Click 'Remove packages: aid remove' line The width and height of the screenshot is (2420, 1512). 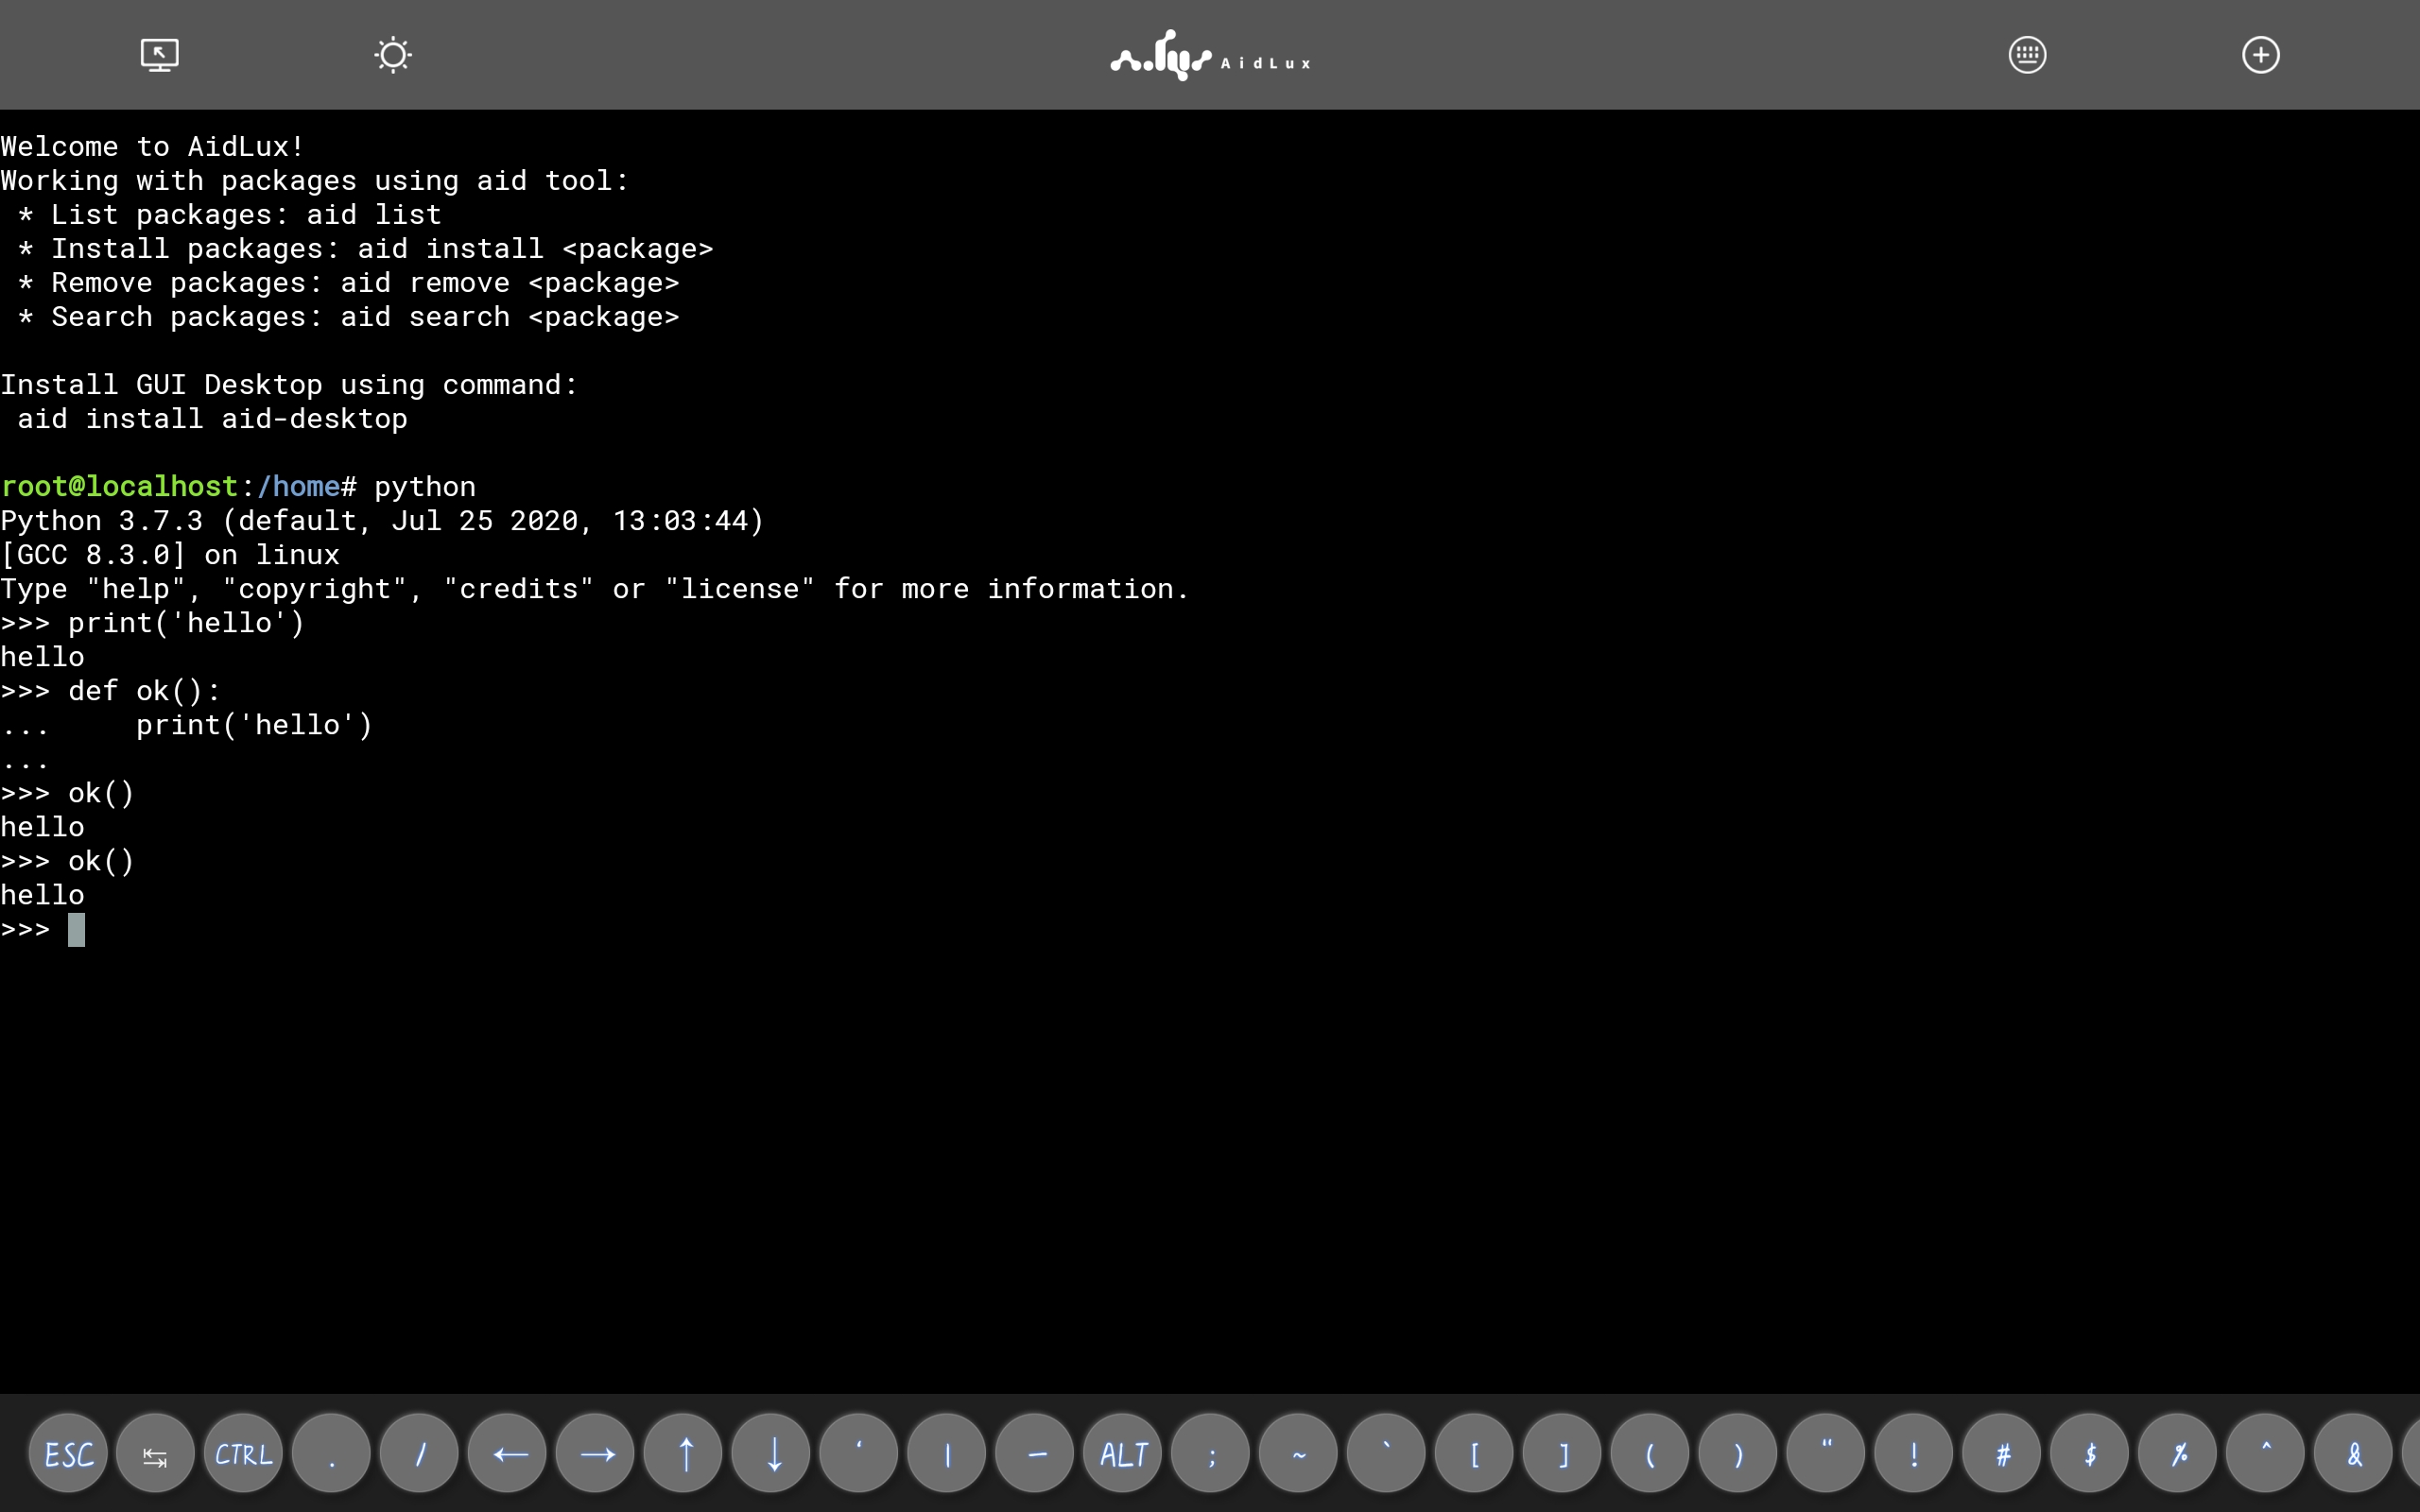[348, 283]
